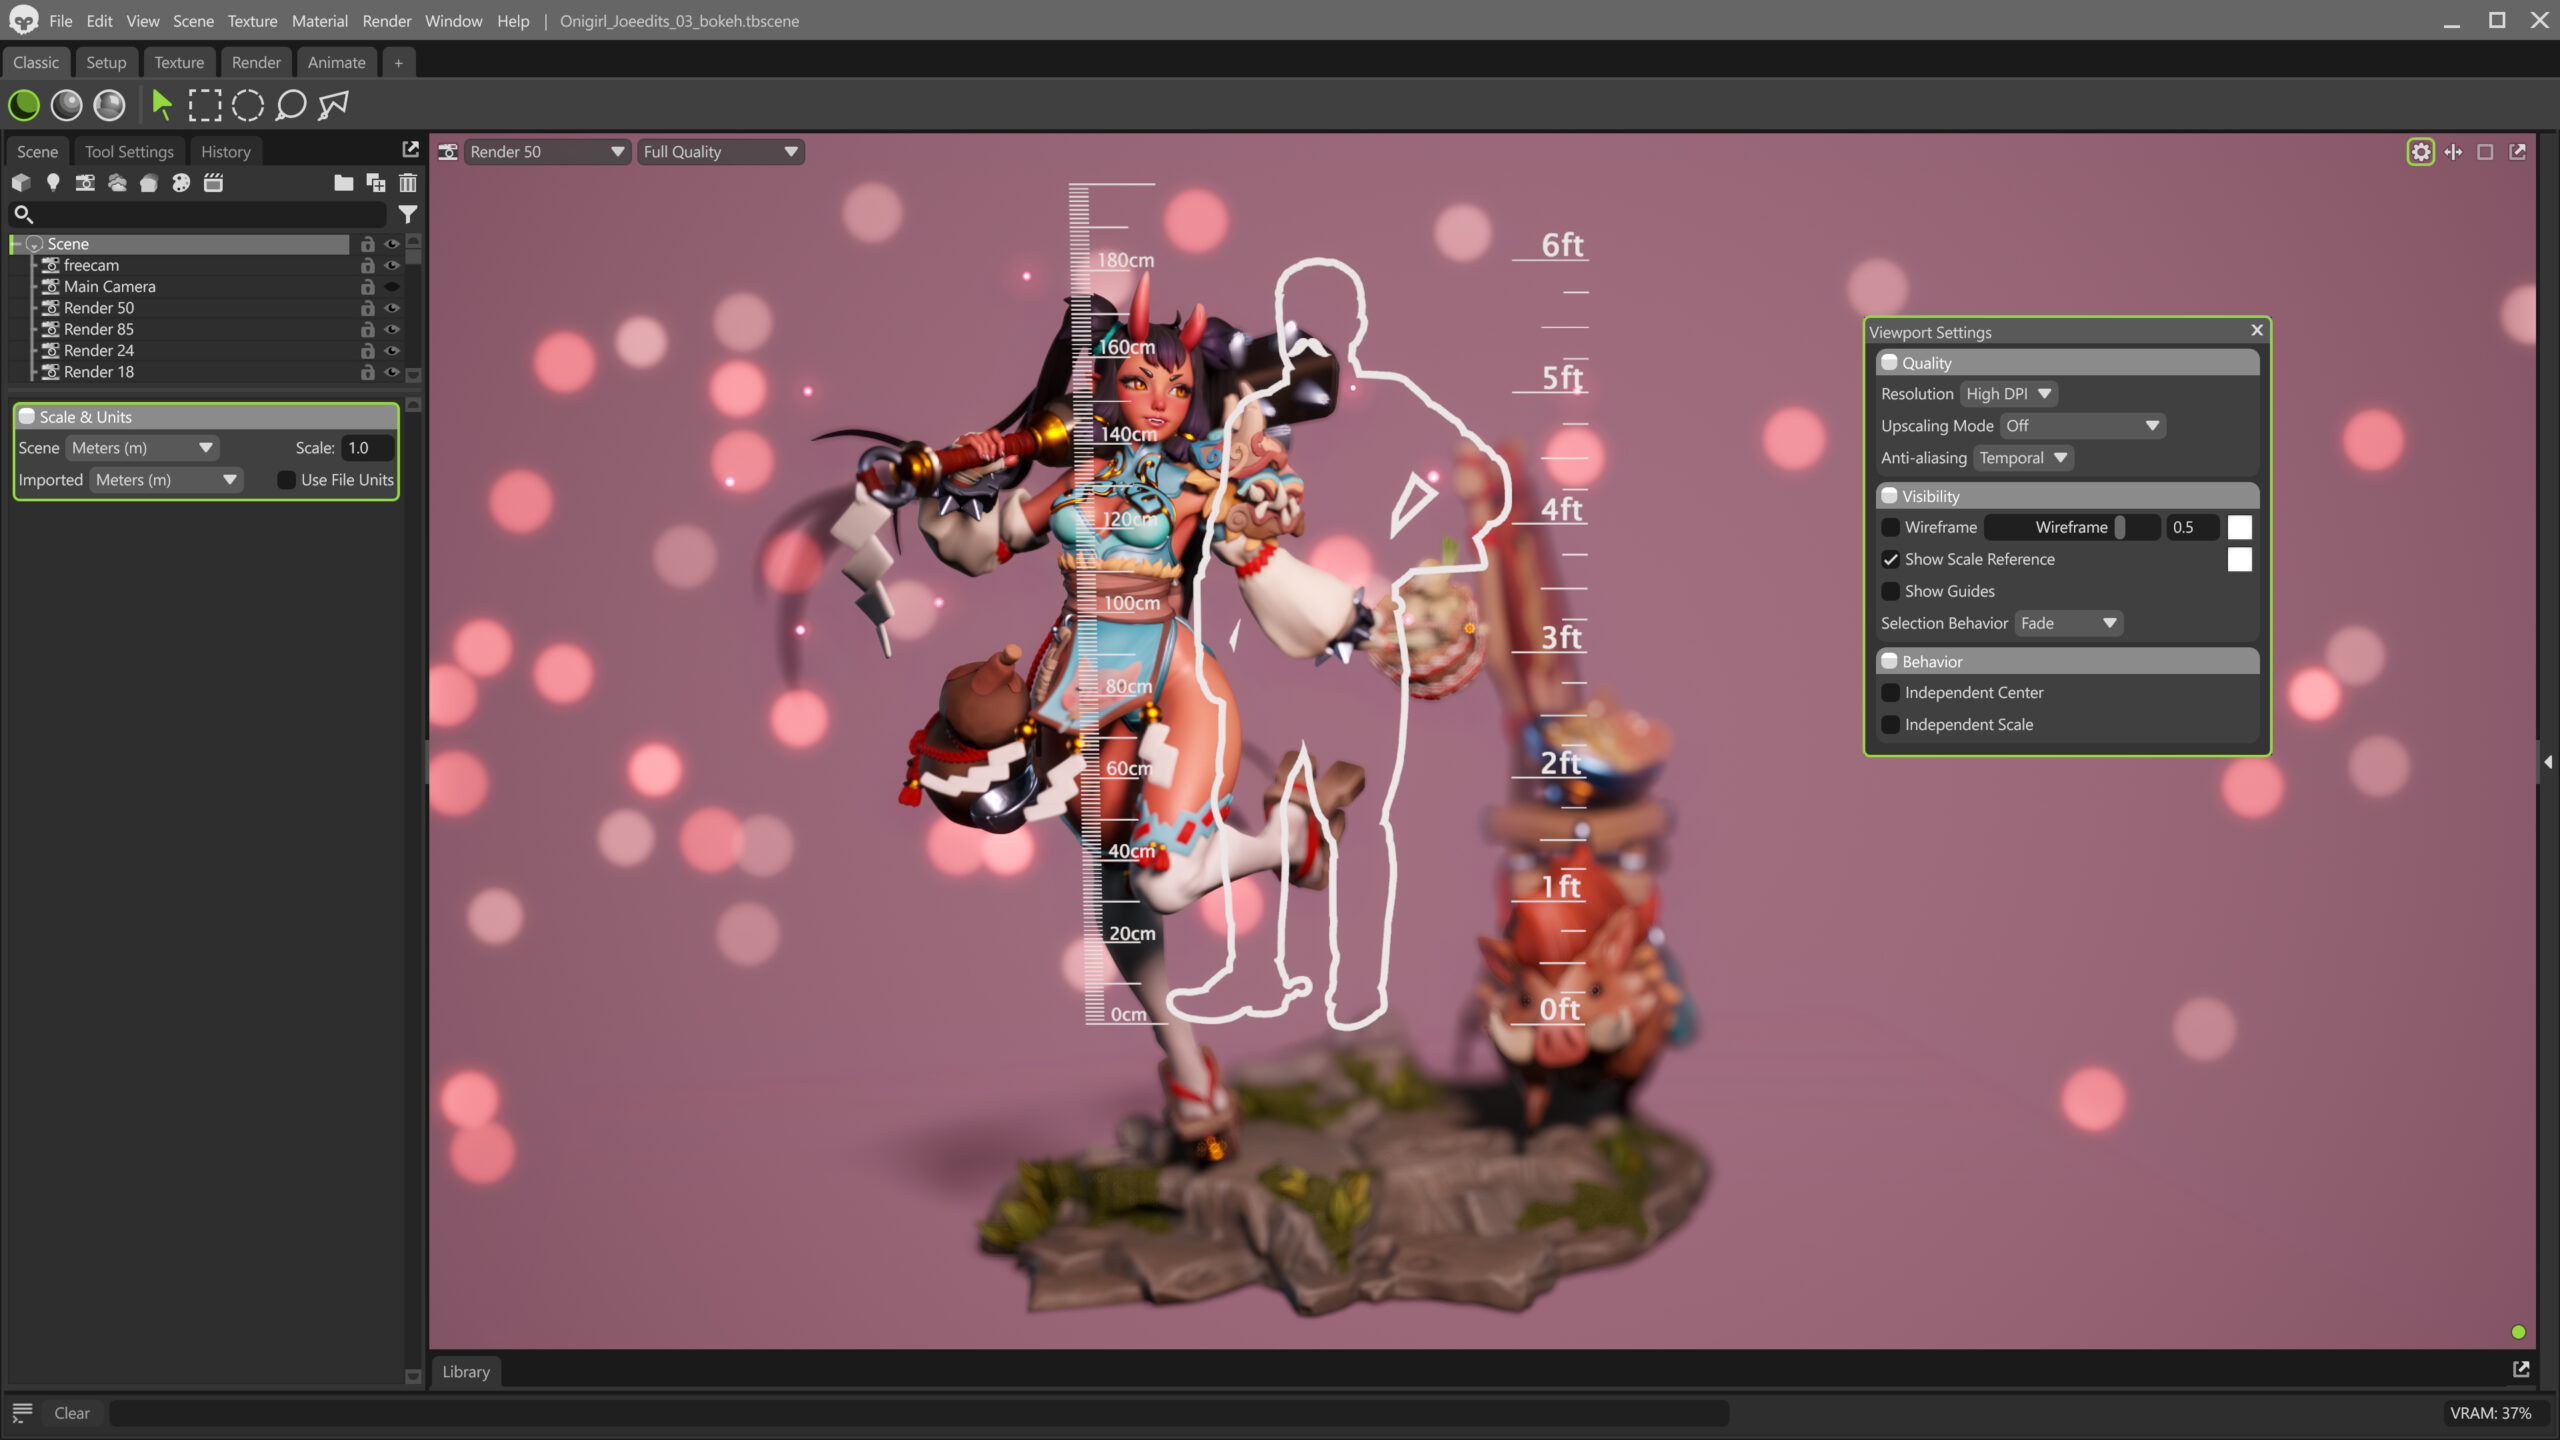Screen dimensions: 2560x1440
Task: Toggle visibility of Render 85 camera
Action: tap(392, 329)
